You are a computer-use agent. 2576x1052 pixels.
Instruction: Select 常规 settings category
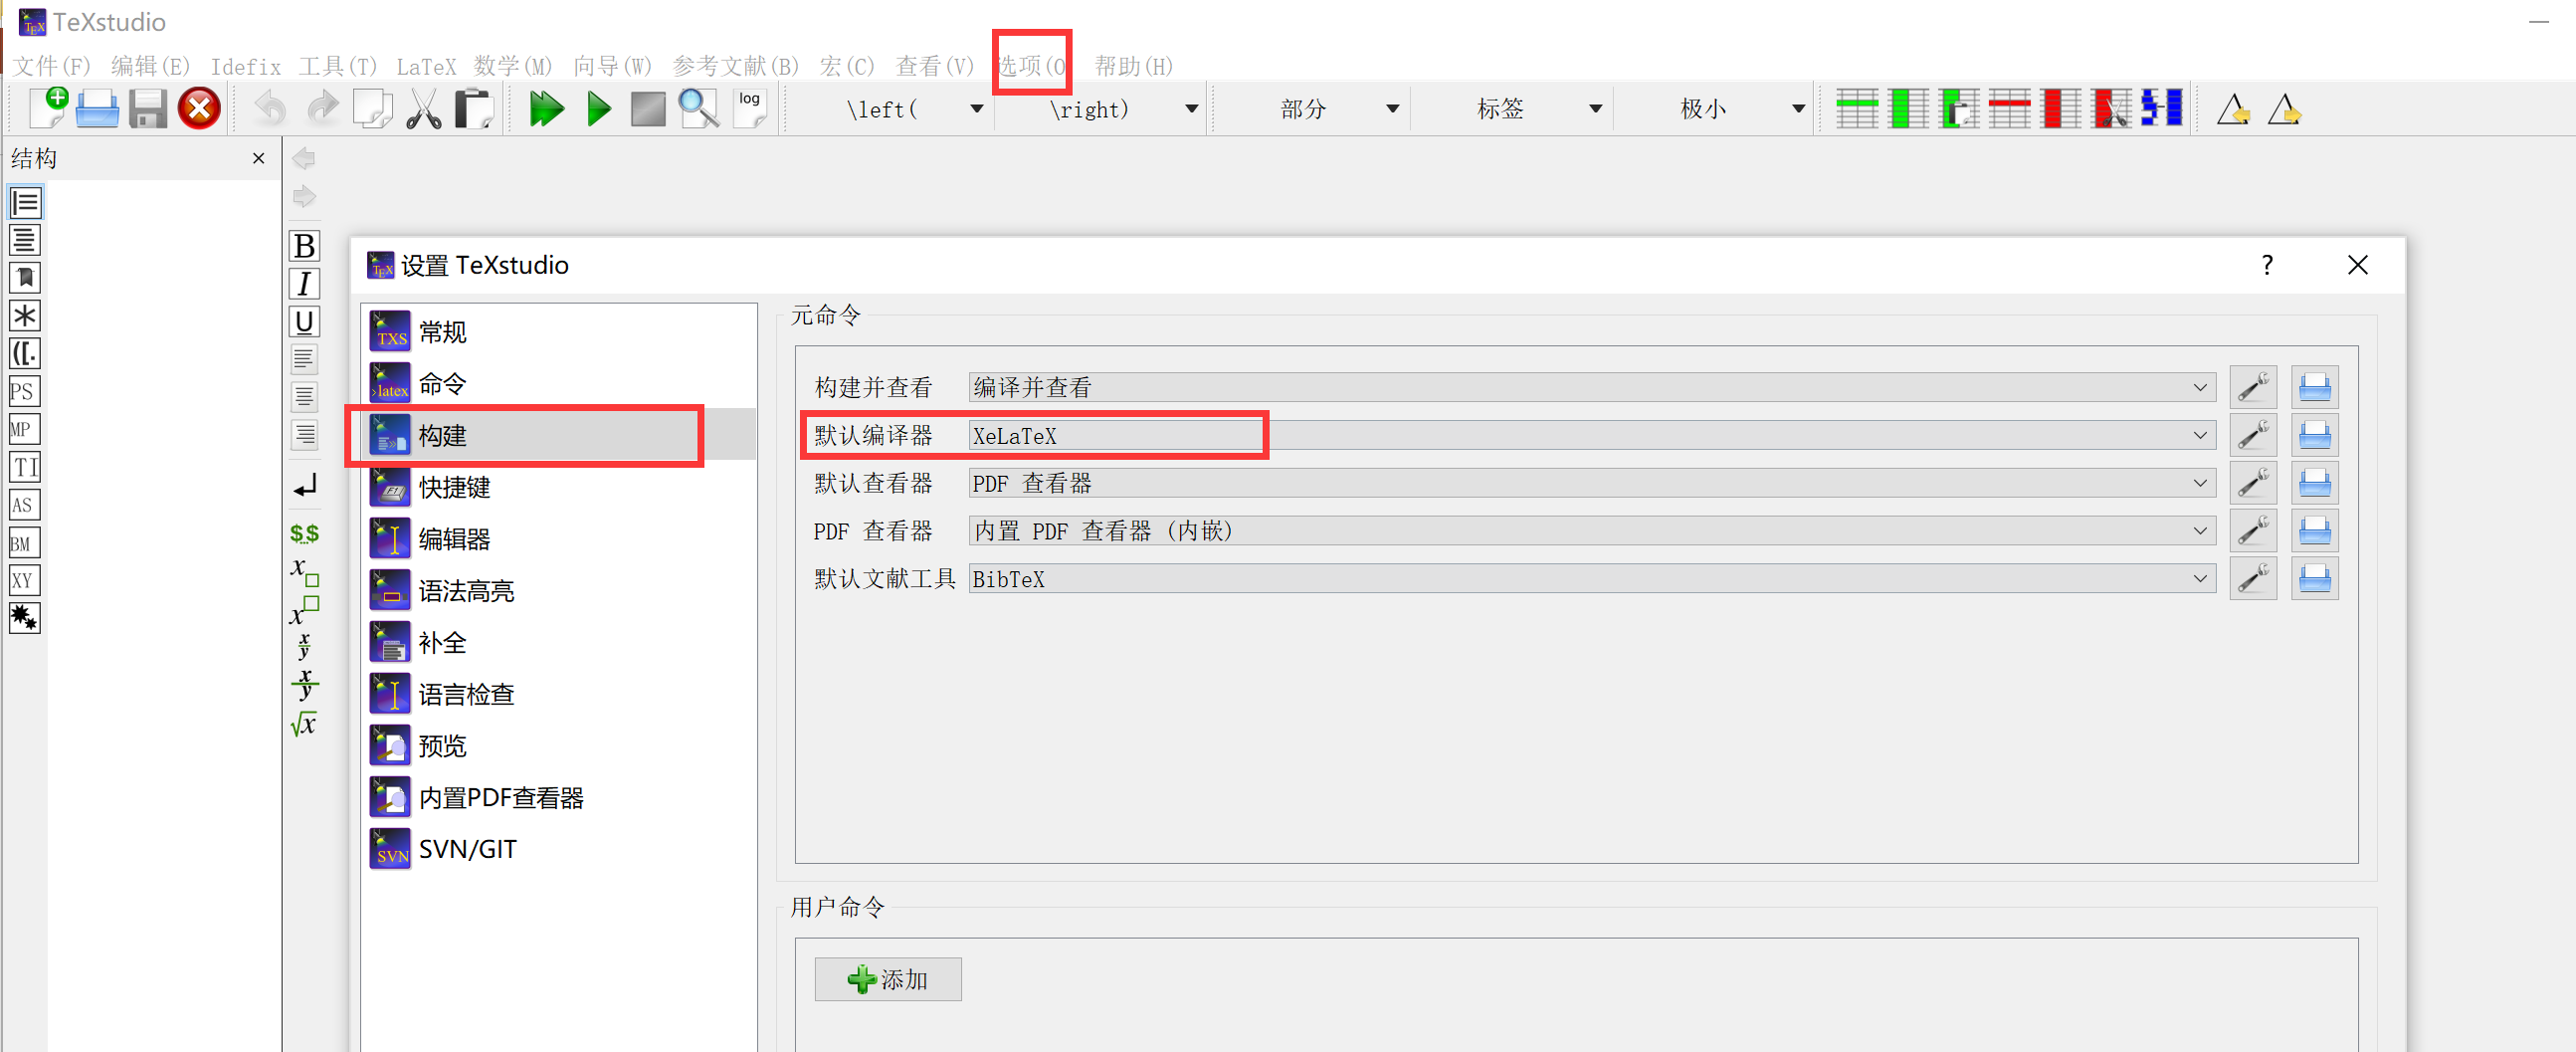(x=558, y=332)
